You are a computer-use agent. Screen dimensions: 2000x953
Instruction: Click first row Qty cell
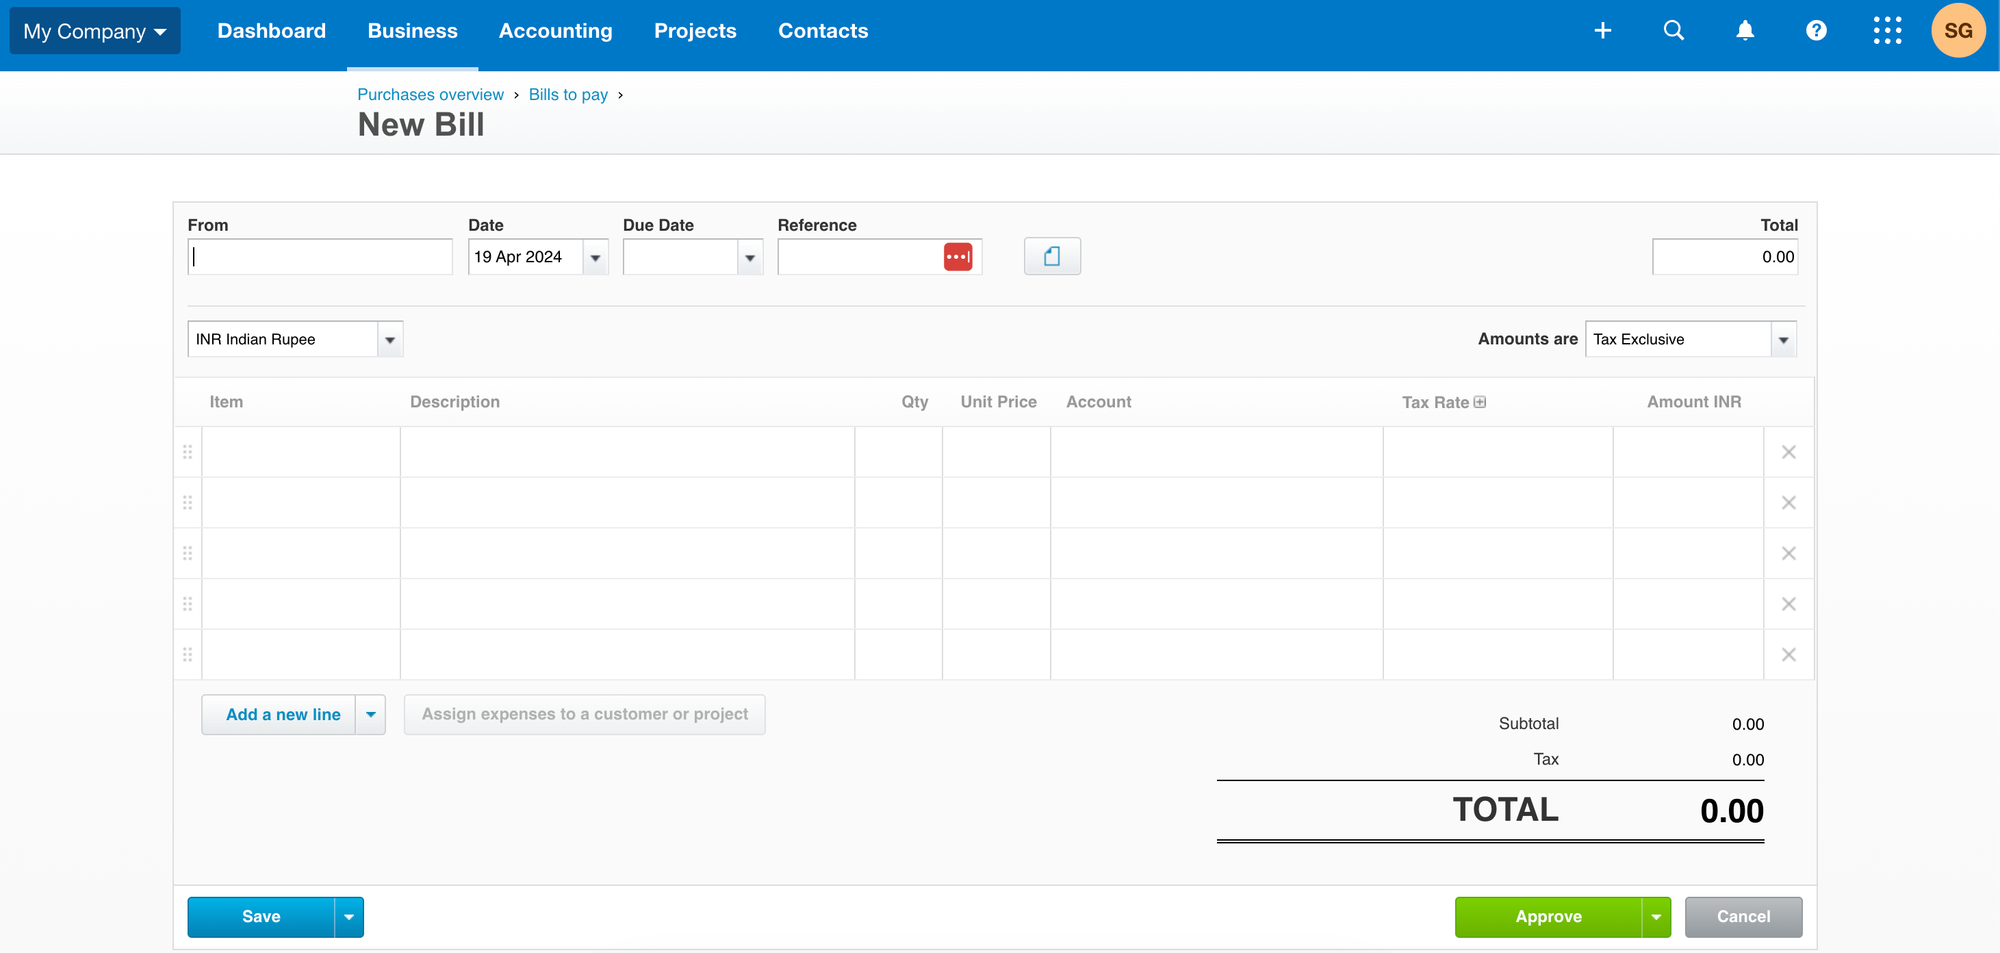point(898,452)
